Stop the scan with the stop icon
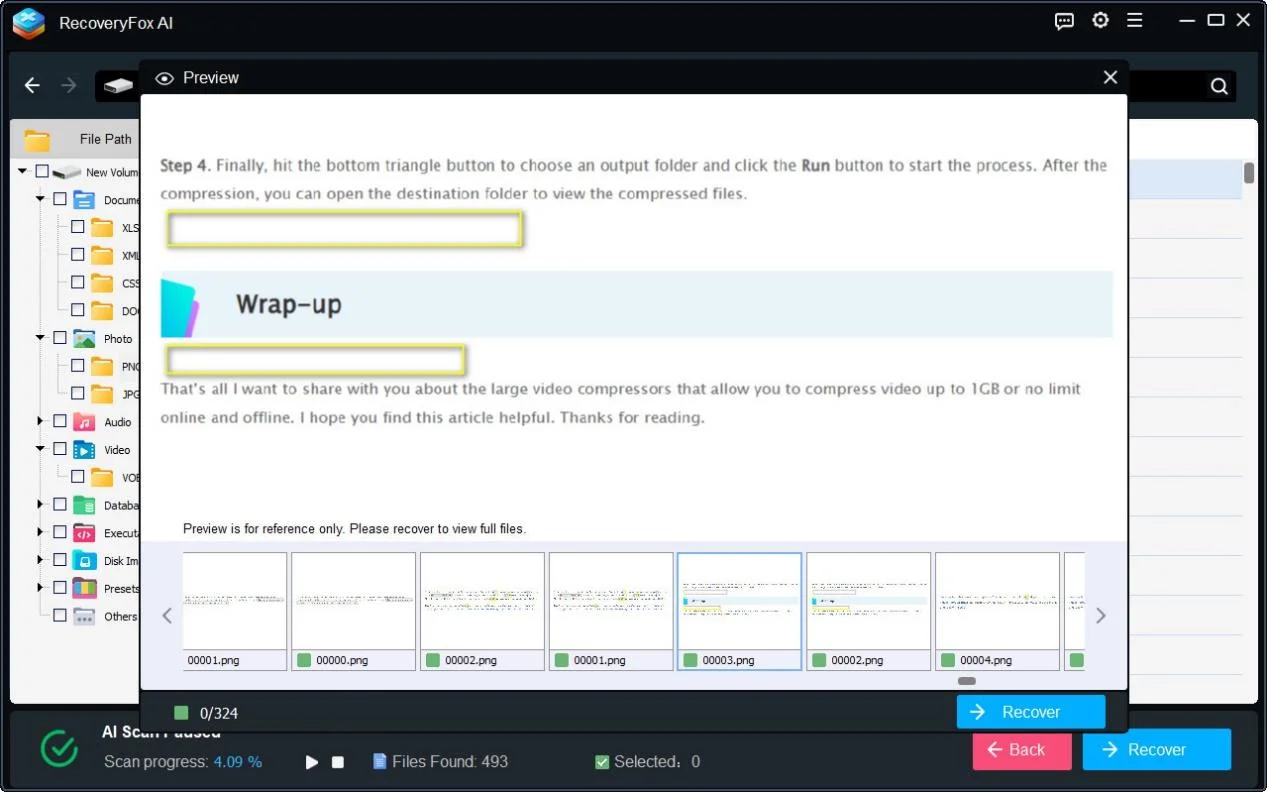This screenshot has height=792, width=1267. (338, 762)
